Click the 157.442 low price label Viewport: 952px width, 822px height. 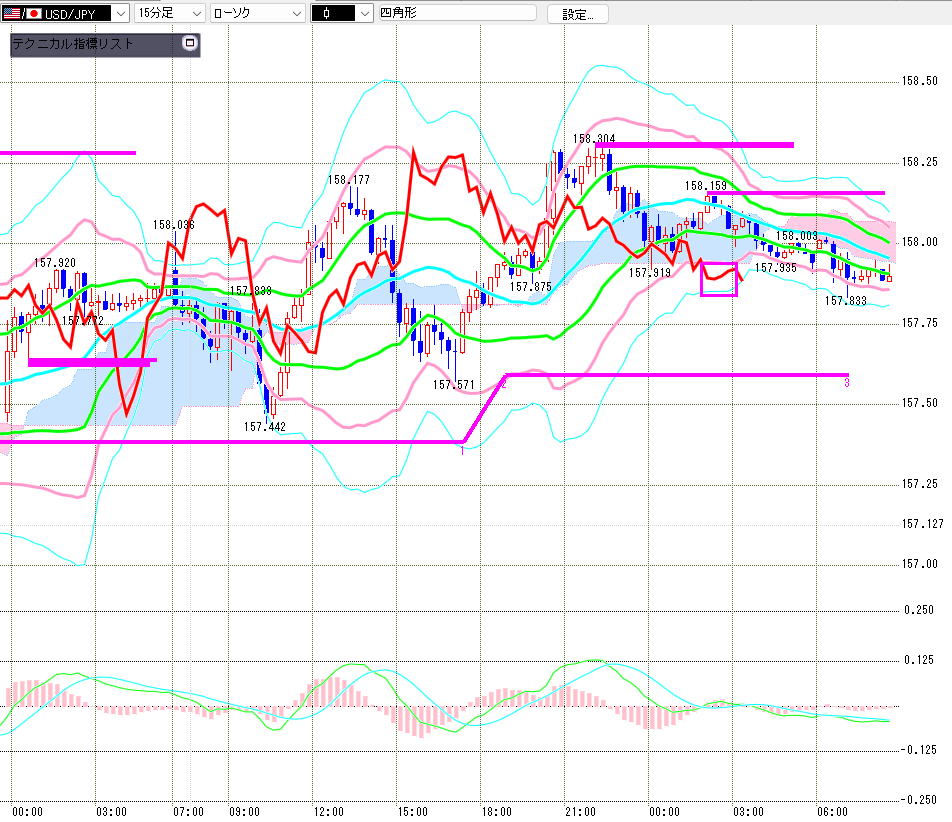265,427
